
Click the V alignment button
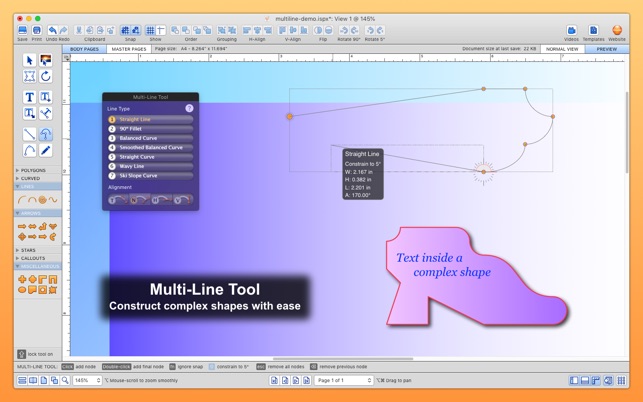(x=183, y=200)
